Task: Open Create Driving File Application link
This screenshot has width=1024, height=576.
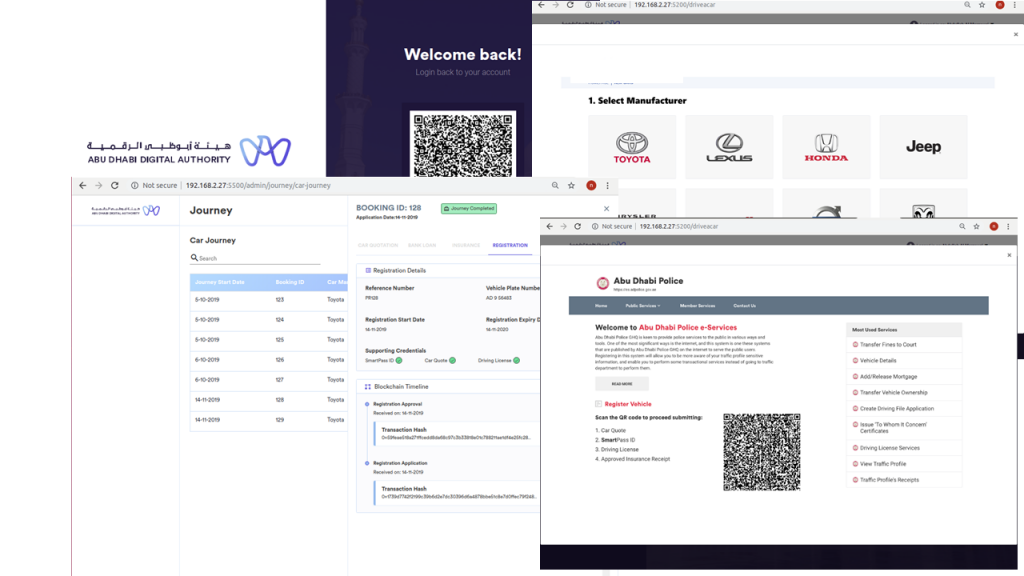Action: click(x=897, y=409)
